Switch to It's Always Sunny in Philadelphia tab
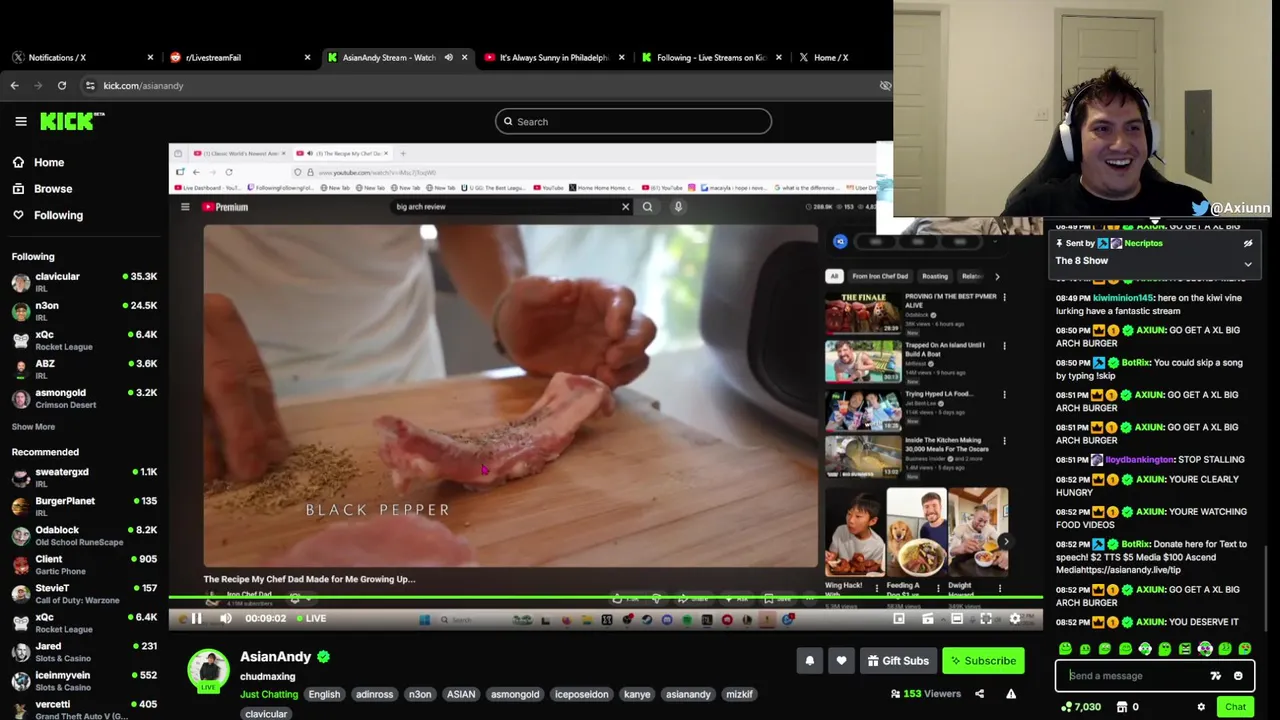1280x720 pixels. coord(554,57)
